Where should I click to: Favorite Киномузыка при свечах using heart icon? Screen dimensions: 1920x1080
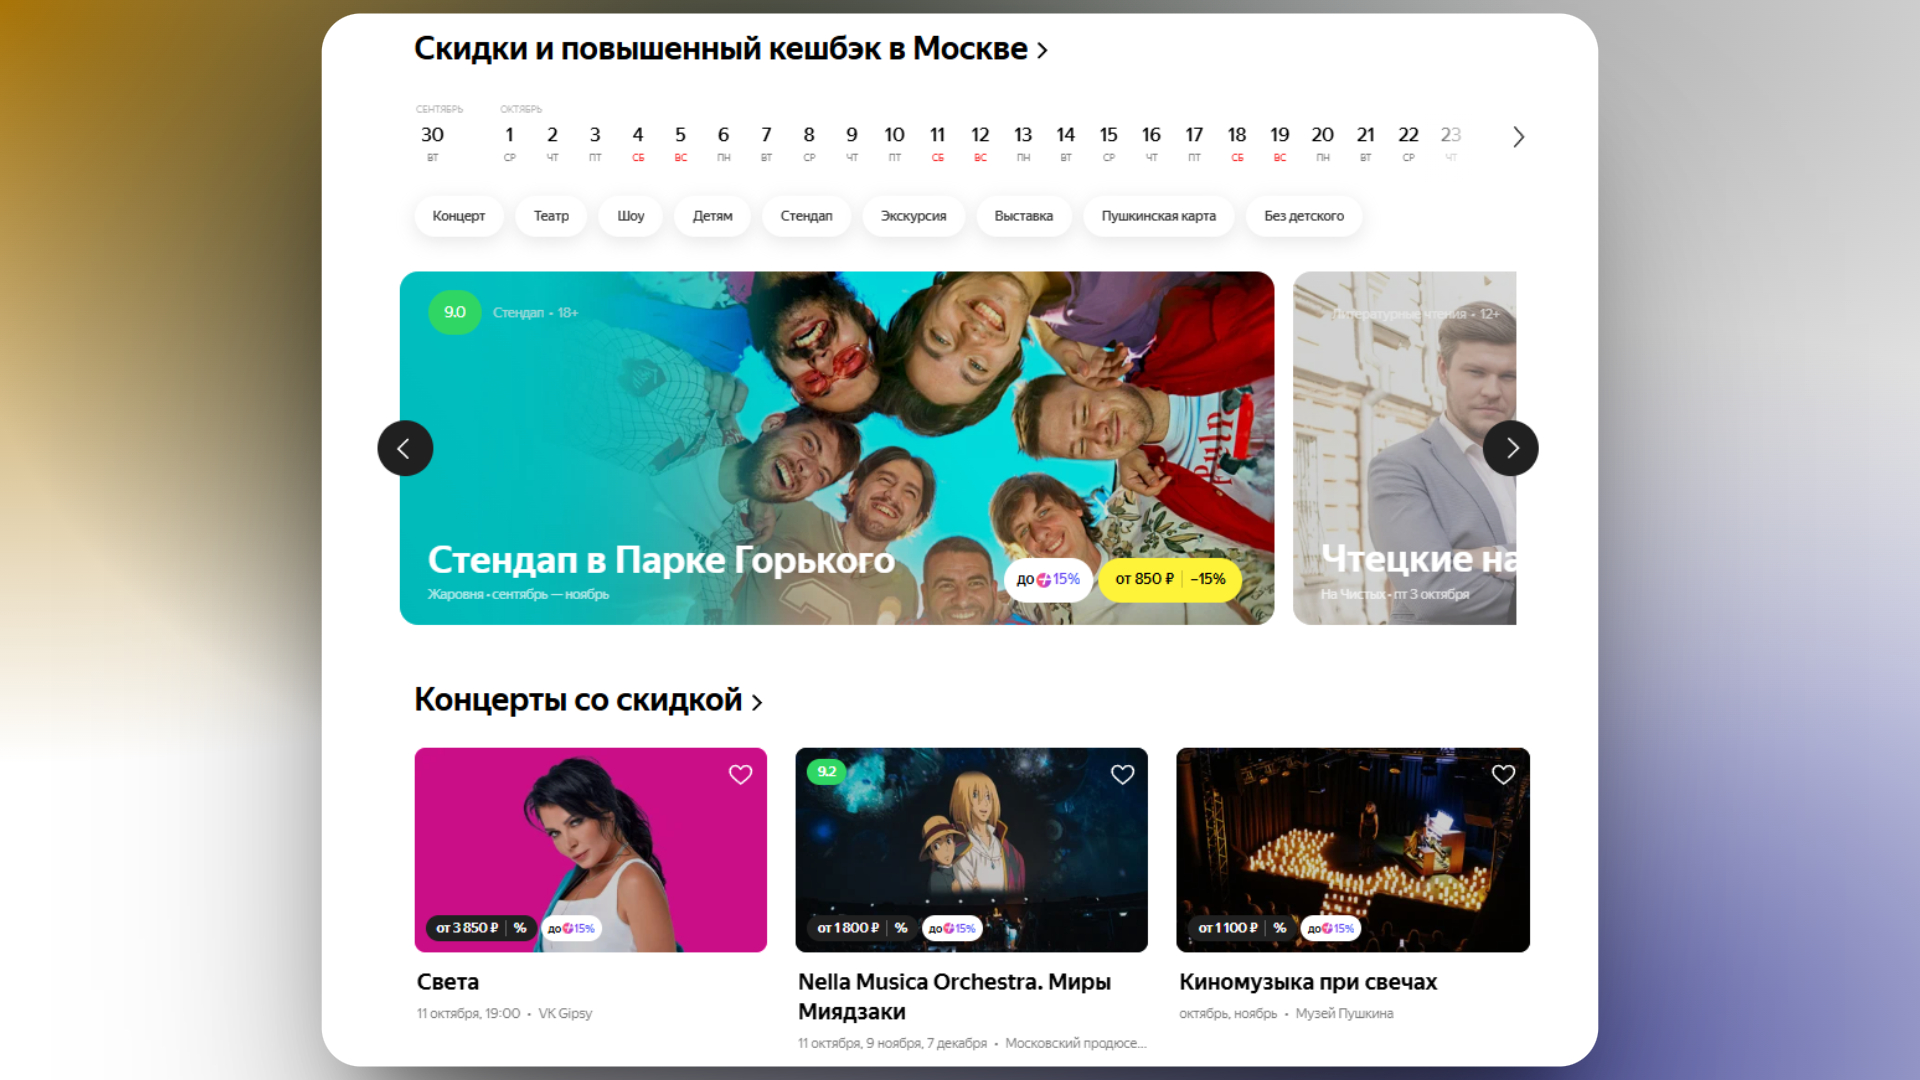pyautogui.click(x=1503, y=774)
